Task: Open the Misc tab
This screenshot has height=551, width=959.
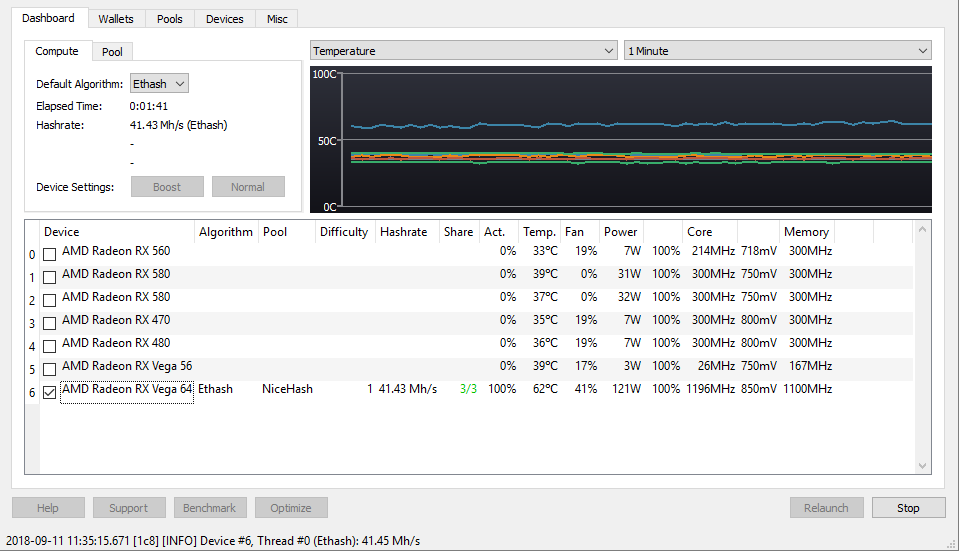Action: [277, 19]
